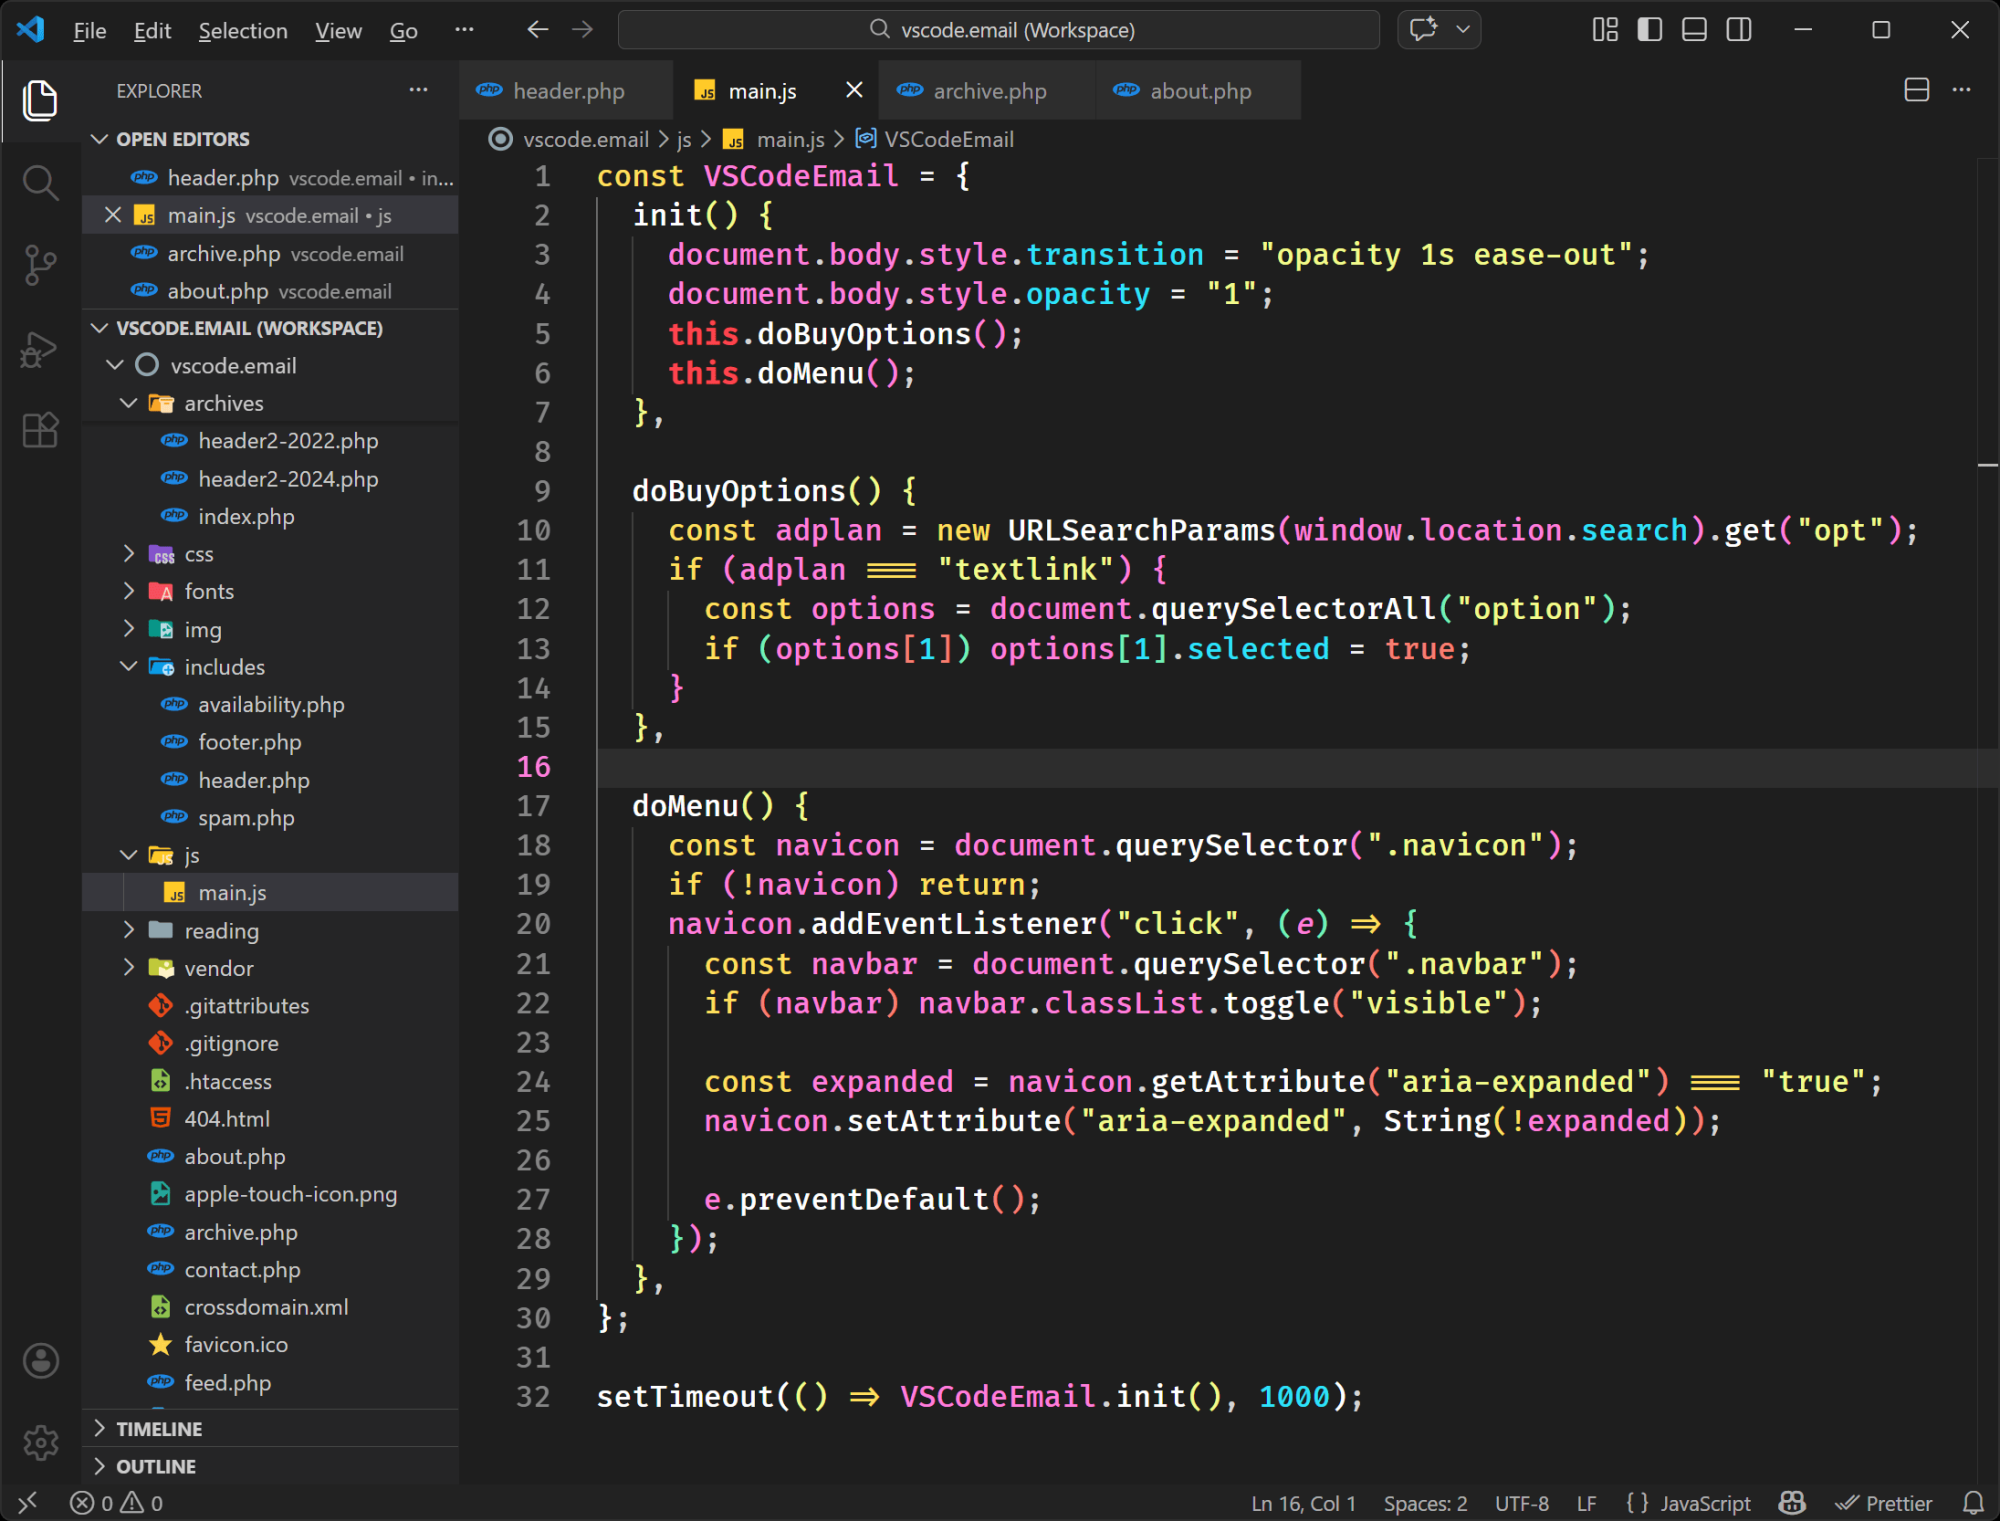The image size is (2000, 1521).
Task: Click the Accounts icon in activity bar
Action: (40, 1360)
